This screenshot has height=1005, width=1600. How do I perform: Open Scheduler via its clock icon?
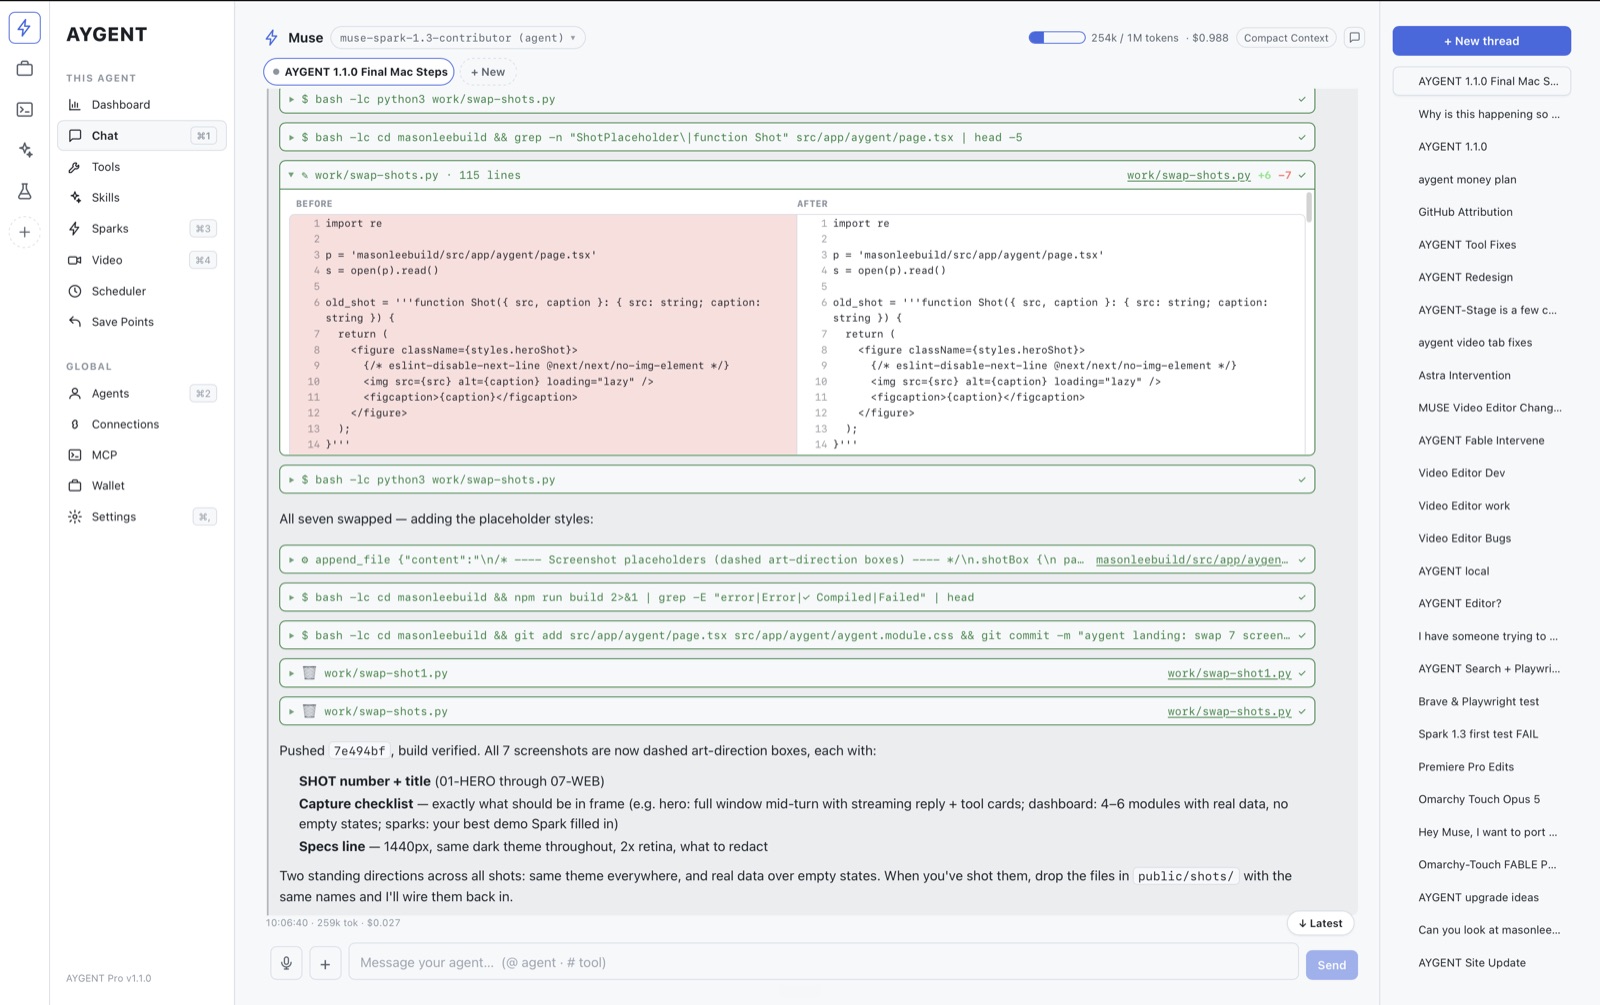pyautogui.click(x=75, y=291)
